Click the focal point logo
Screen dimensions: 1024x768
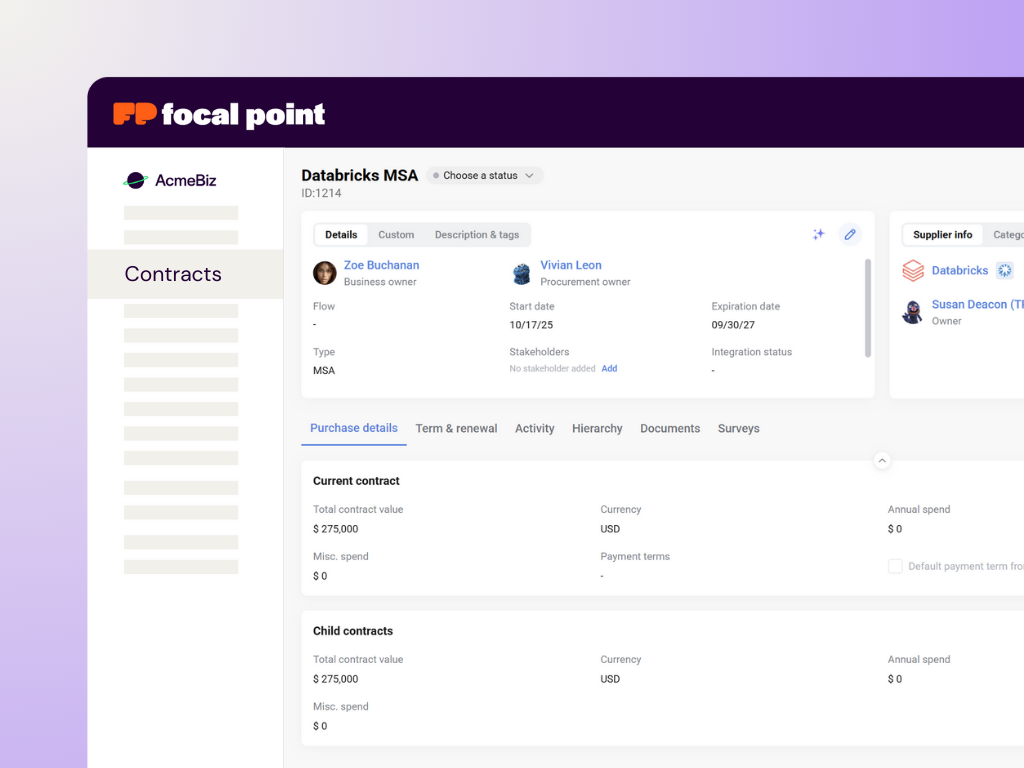click(x=219, y=114)
